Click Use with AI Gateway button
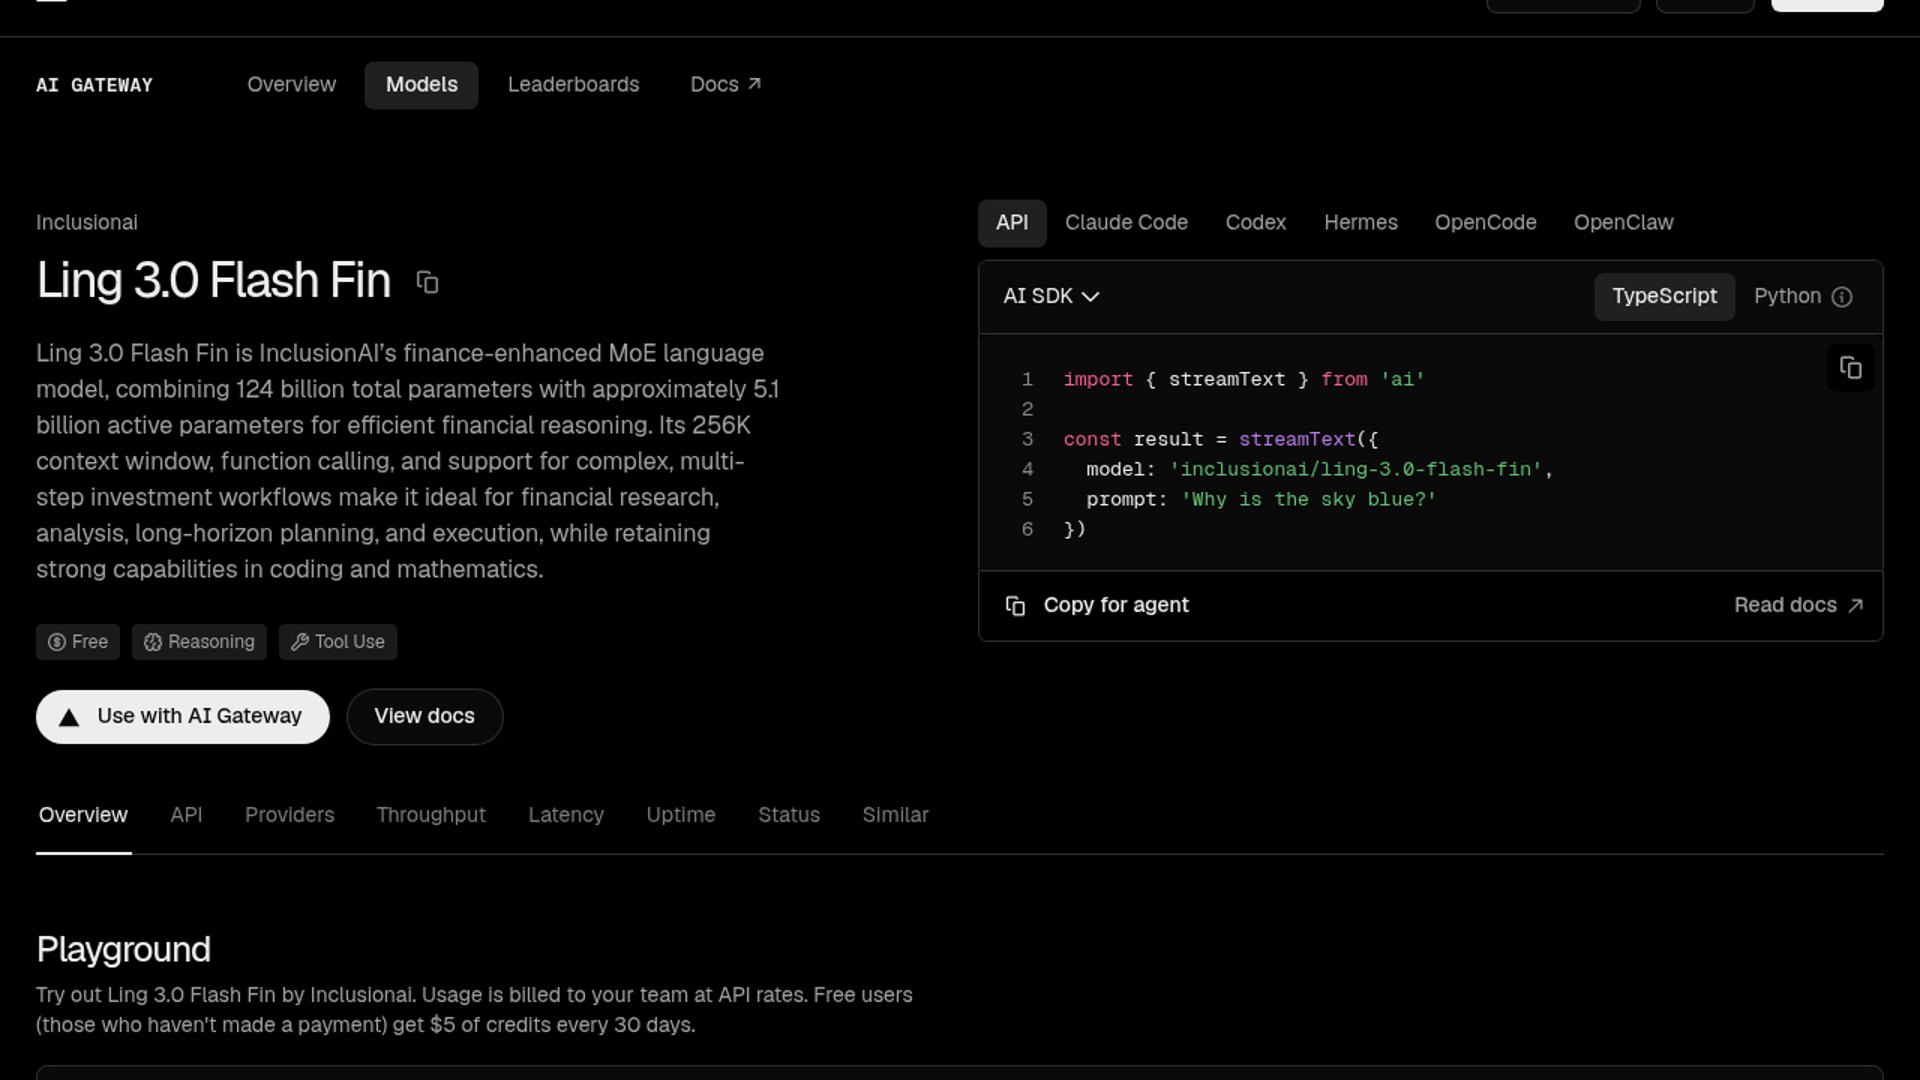 (183, 717)
